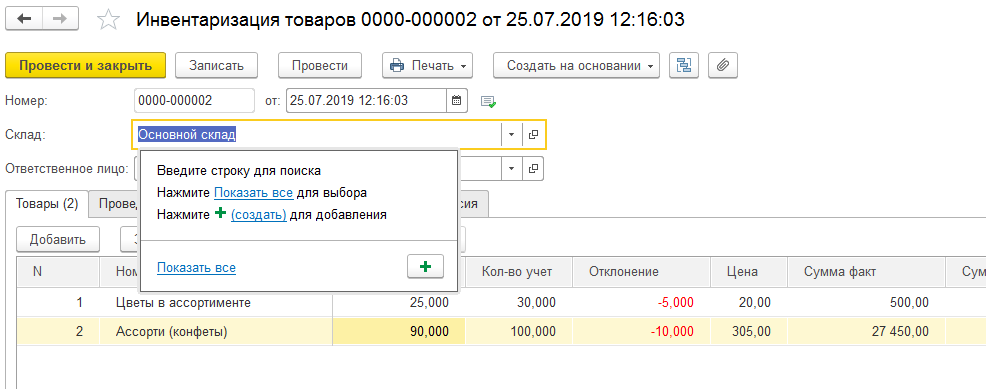Switch to the Товары (2) tab

[47, 204]
